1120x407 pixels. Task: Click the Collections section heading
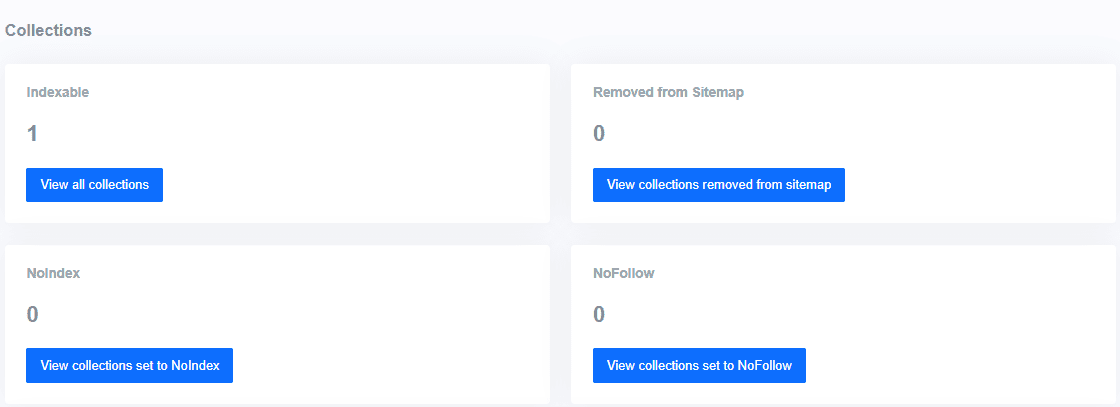[48, 31]
